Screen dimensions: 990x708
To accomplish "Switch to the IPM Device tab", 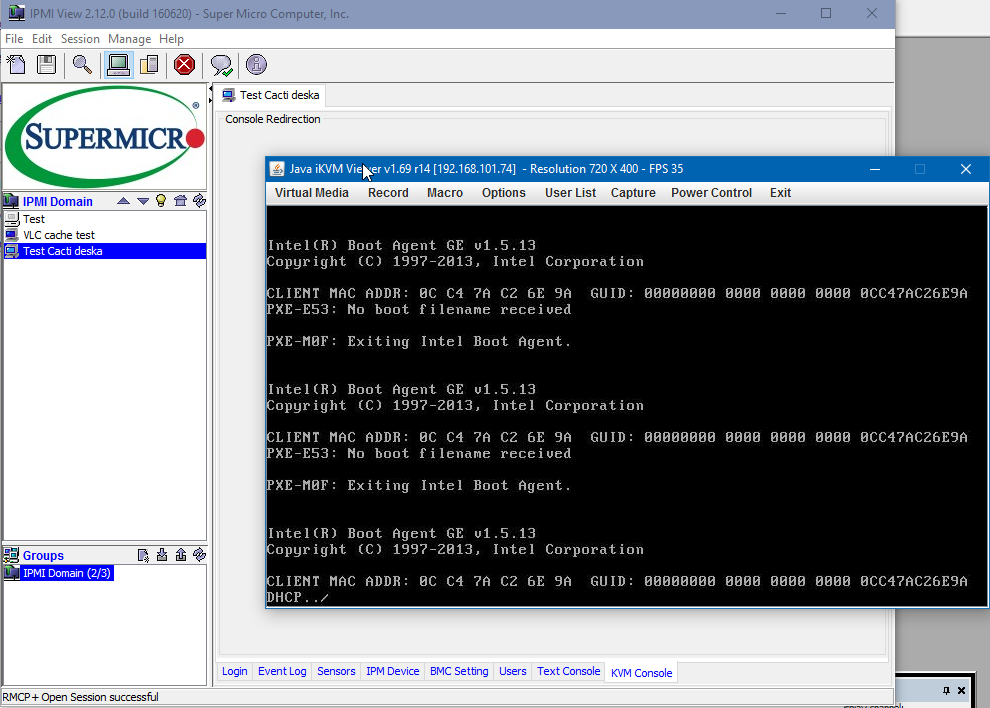I will [x=393, y=671].
